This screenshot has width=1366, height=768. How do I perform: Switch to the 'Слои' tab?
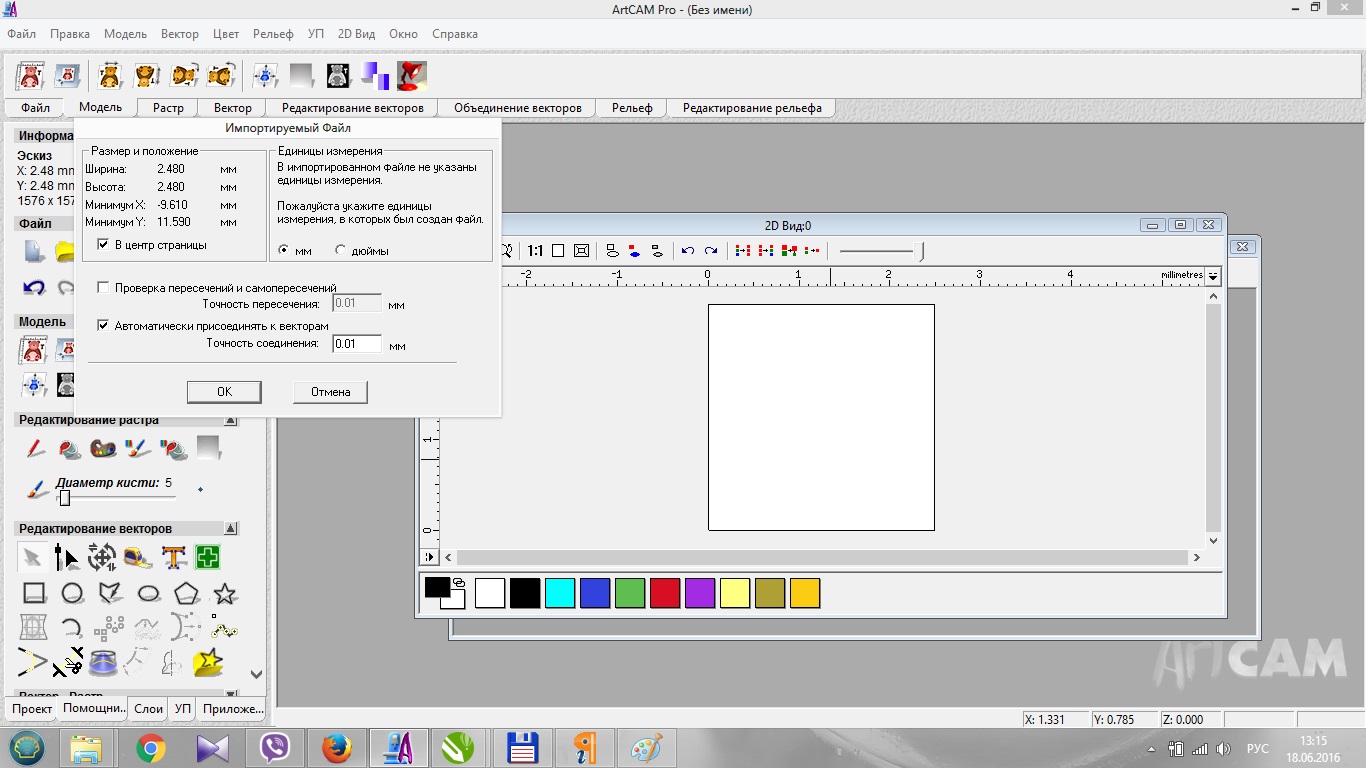148,709
